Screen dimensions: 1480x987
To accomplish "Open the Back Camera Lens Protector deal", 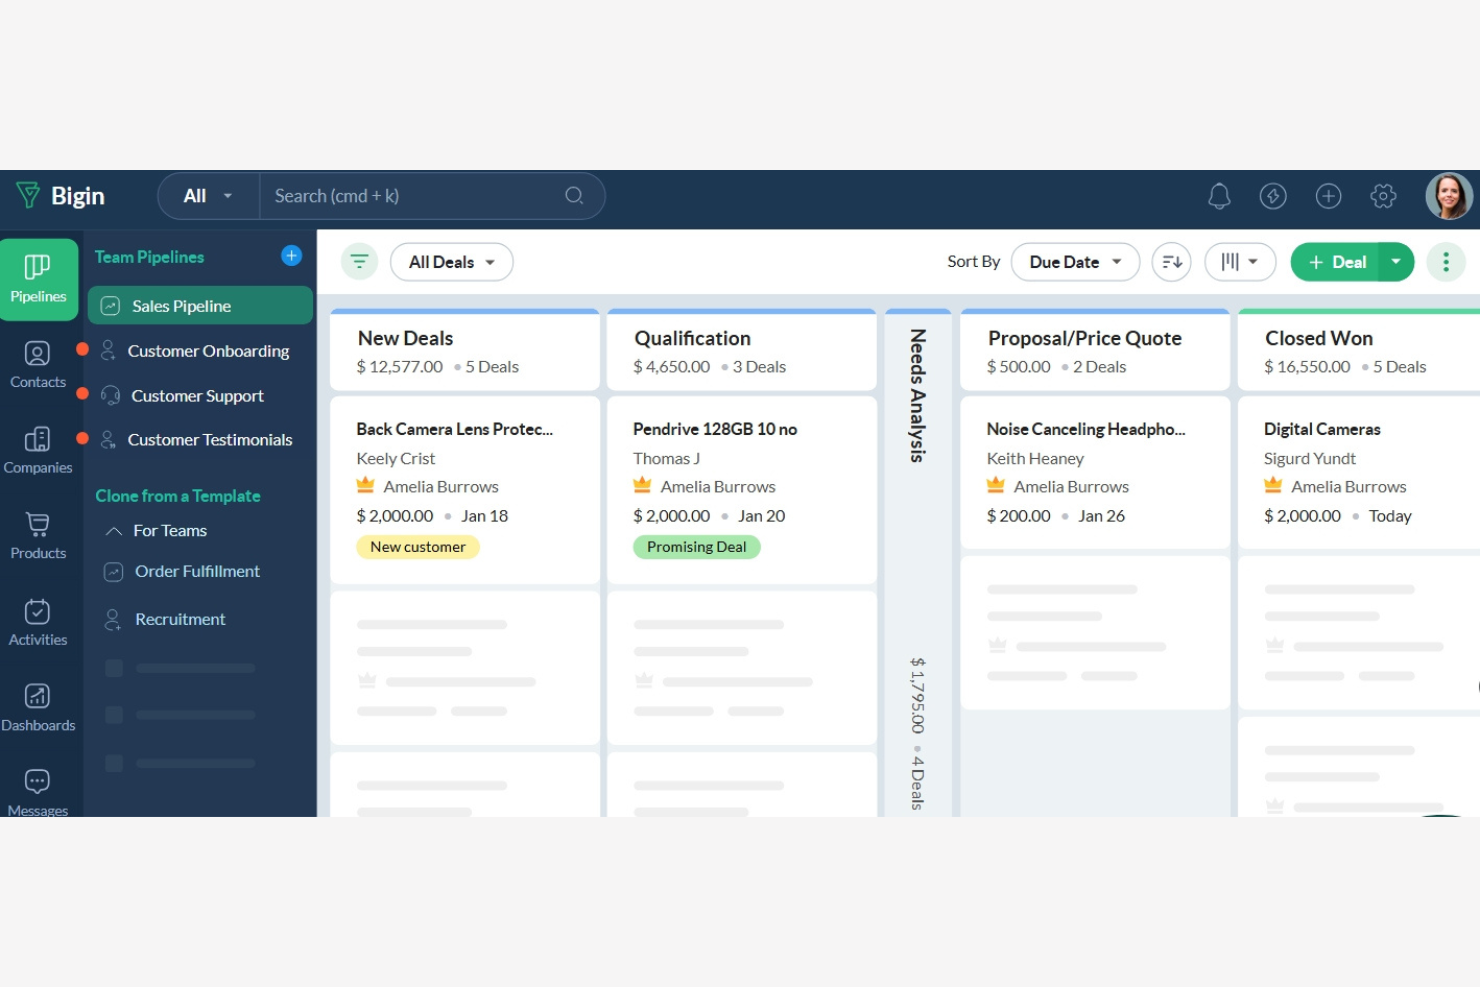I will (454, 429).
